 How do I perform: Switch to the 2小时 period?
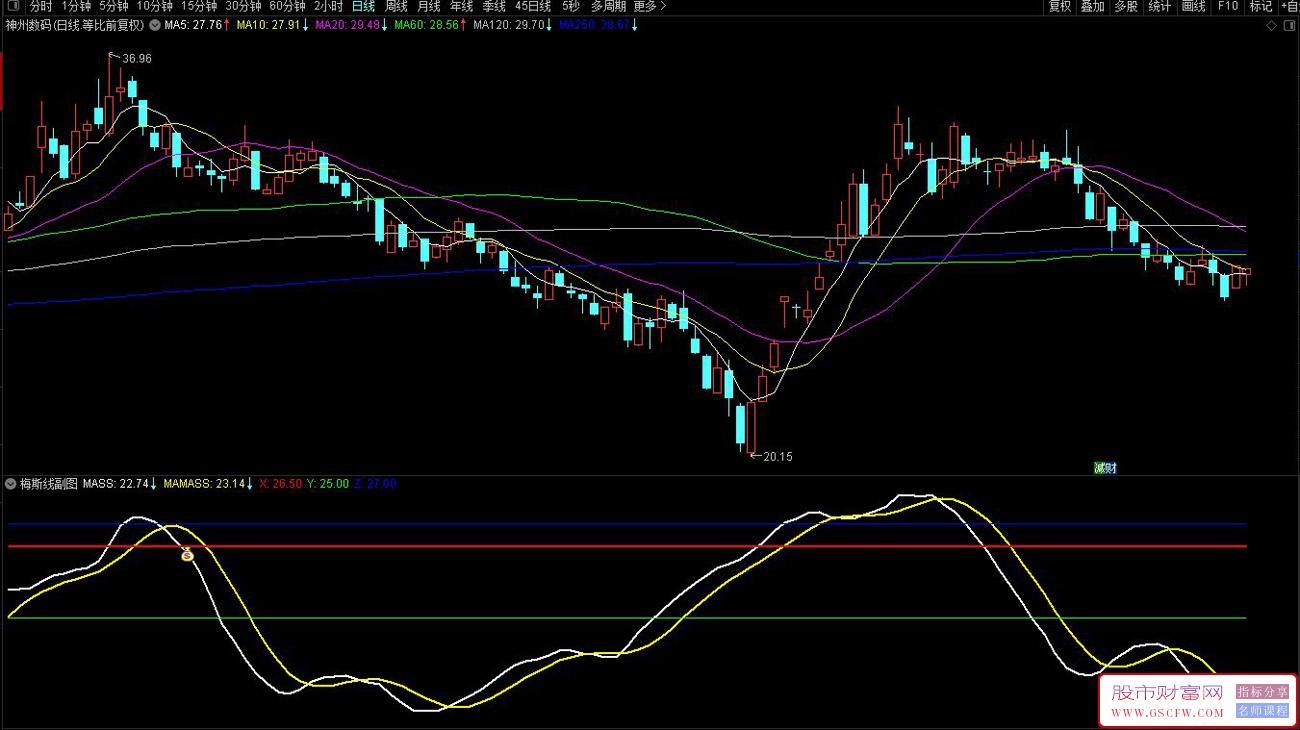[328, 6]
